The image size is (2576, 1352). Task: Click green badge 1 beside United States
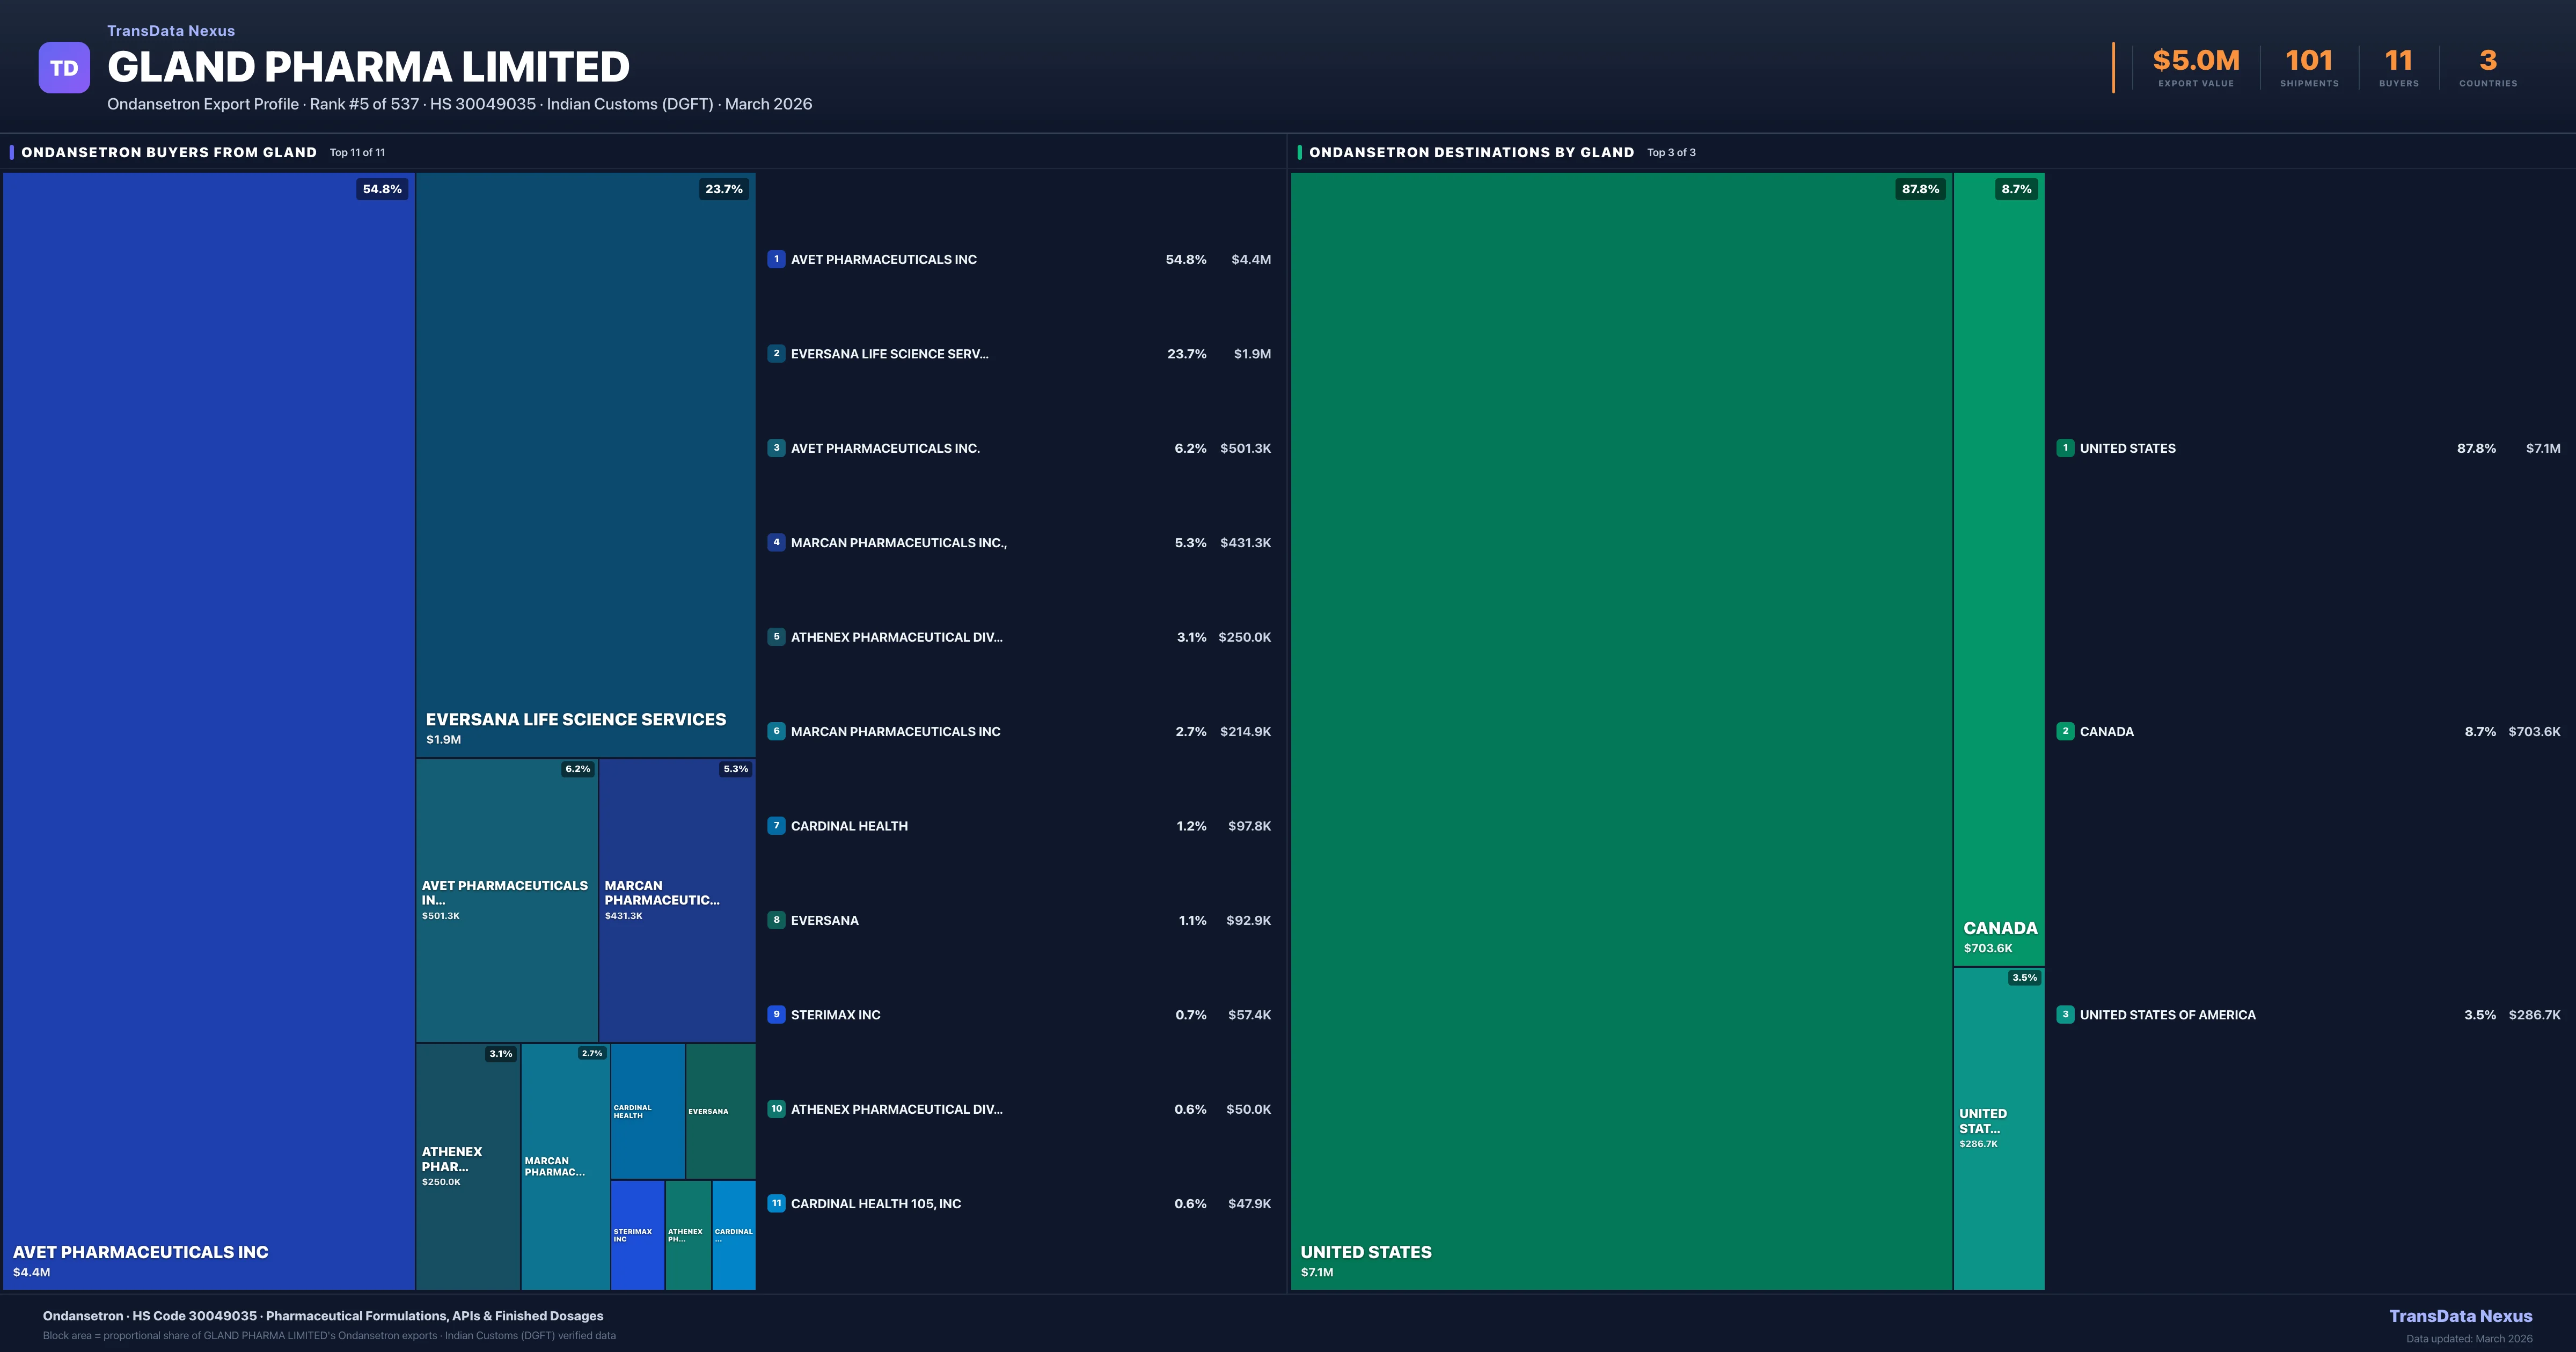tap(2065, 448)
